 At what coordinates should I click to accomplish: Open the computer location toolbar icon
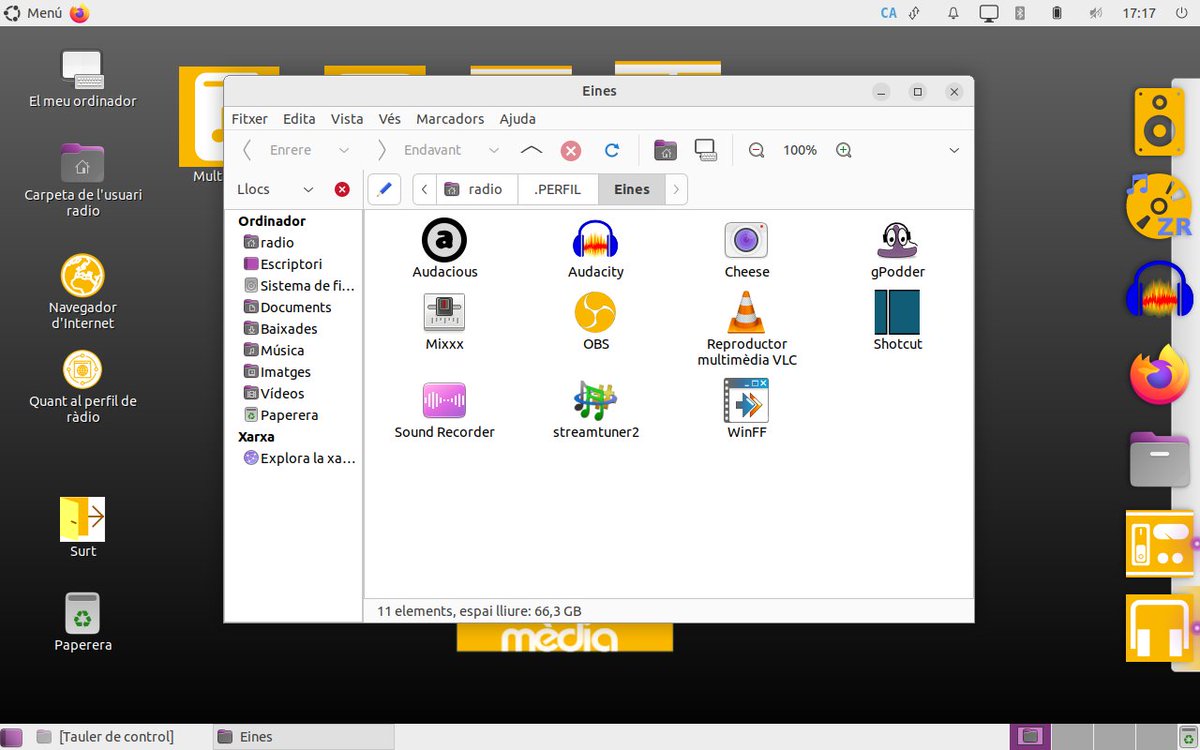[706, 150]
